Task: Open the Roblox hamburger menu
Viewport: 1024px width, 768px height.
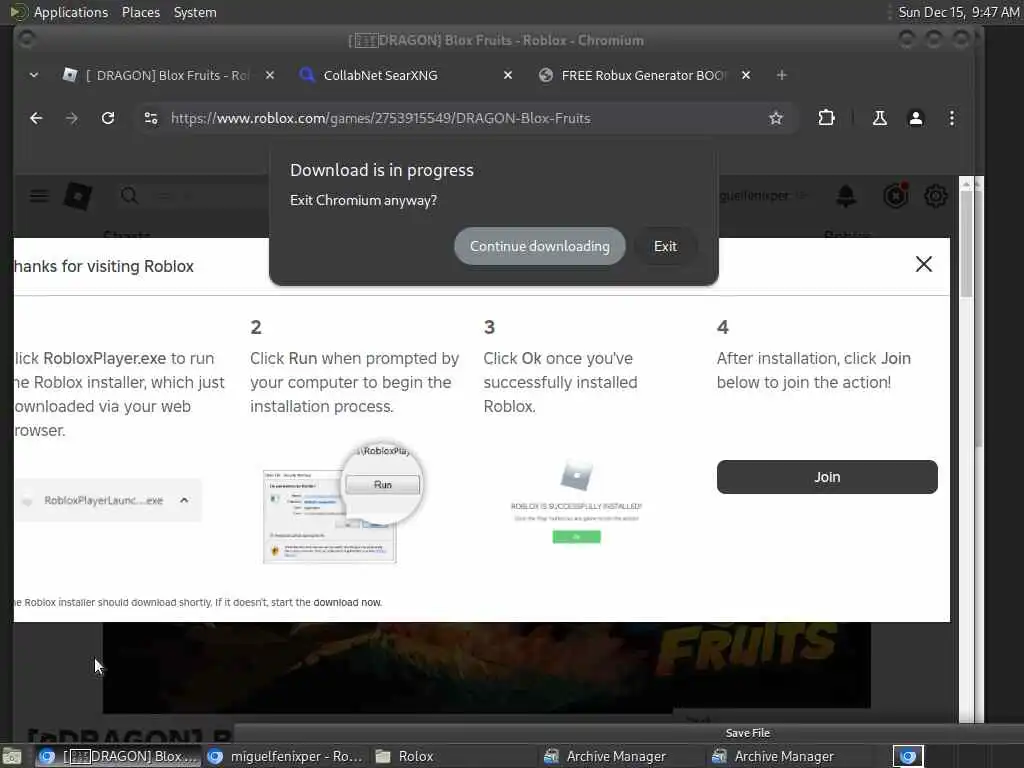Action: click(39, 196)
